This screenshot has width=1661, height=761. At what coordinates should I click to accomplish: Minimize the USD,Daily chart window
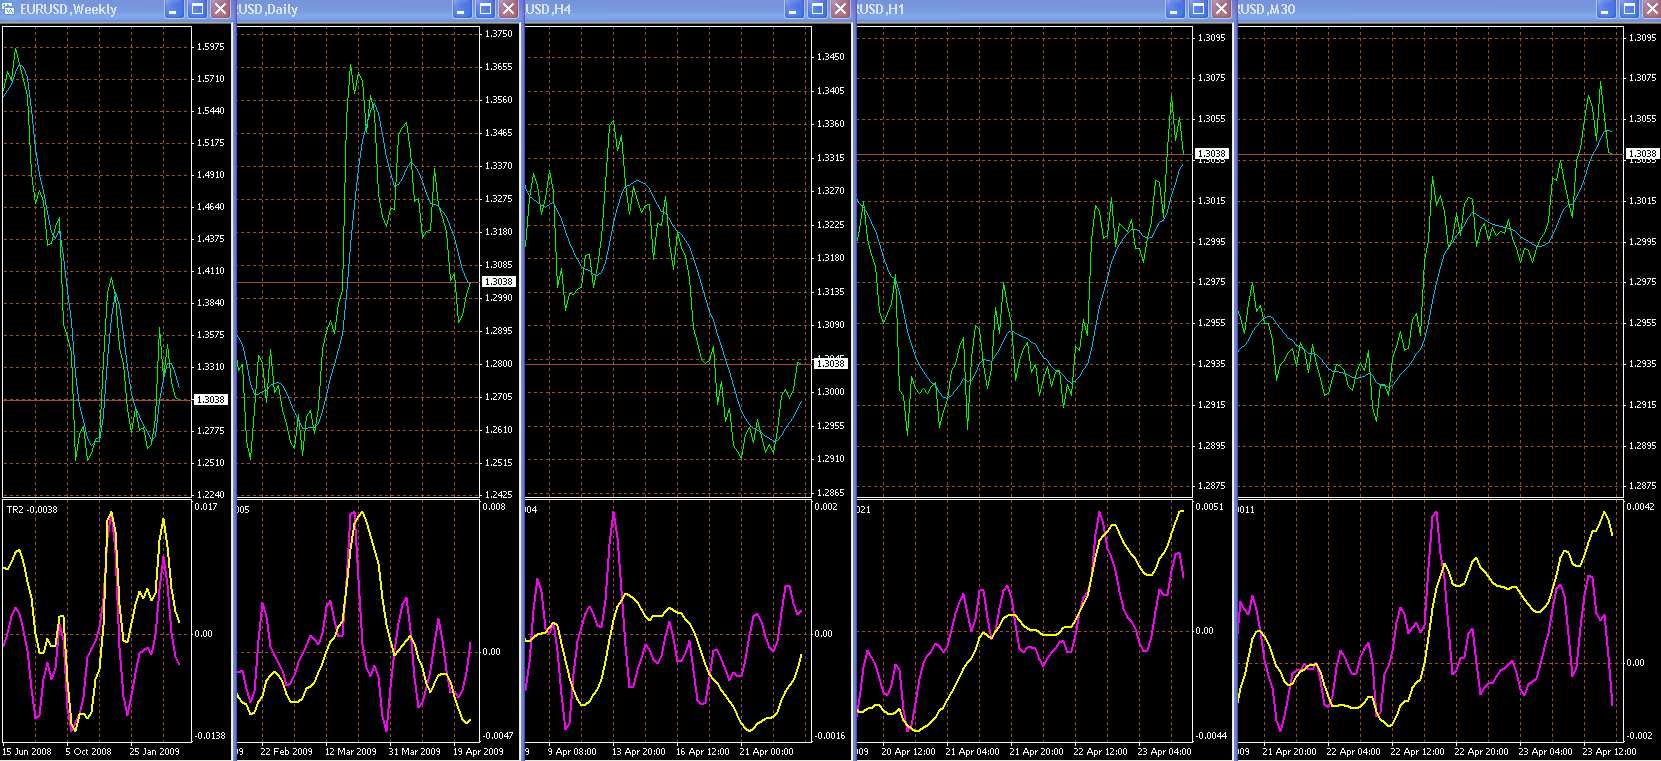coord(461,9)
